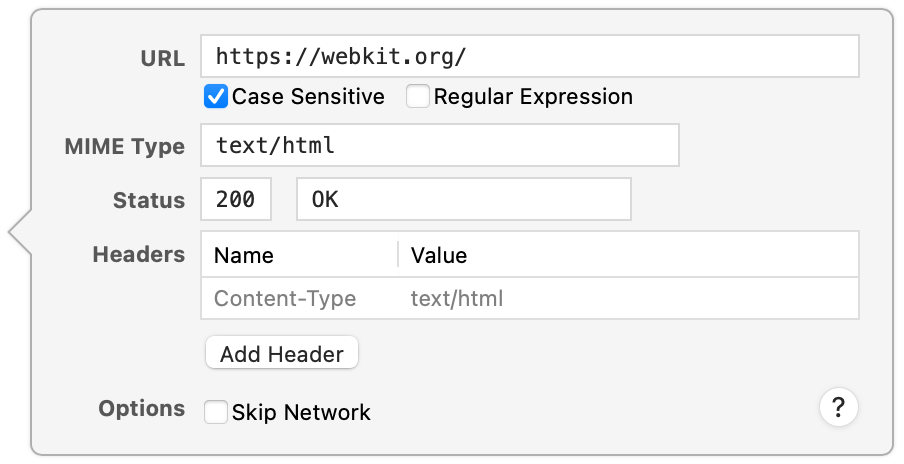Select the Content-Type header name cell
Screen dimensions: 904x464
[285, 298]
